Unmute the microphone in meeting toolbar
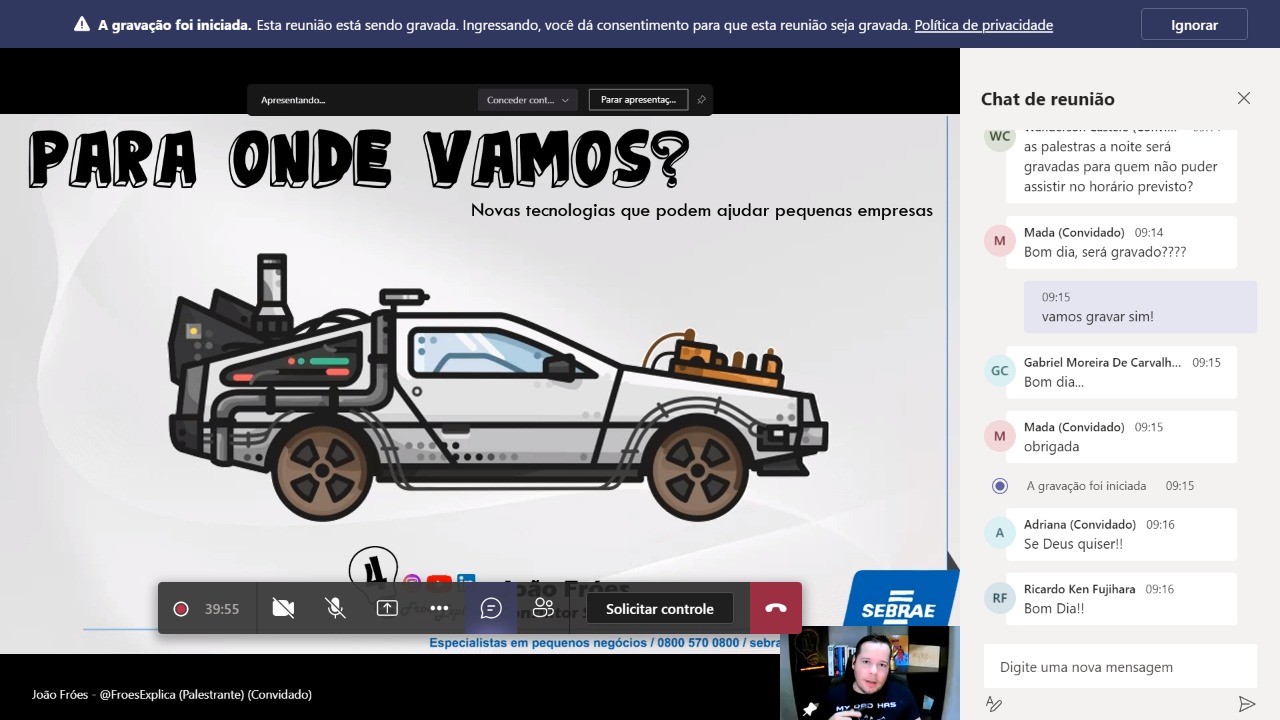 click(x=335, y=608)
